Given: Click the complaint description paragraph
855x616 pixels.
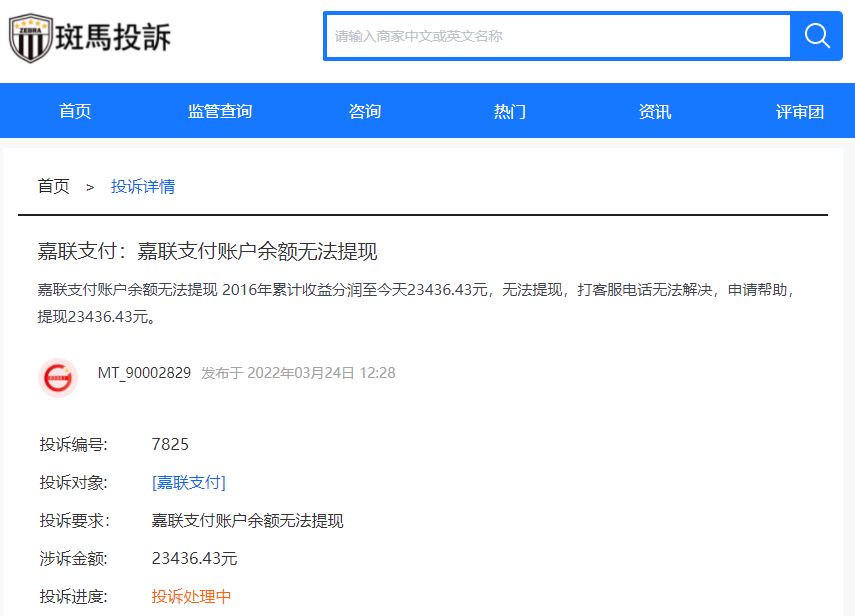Looking at the screenshot, I should (x=416, y=303).
